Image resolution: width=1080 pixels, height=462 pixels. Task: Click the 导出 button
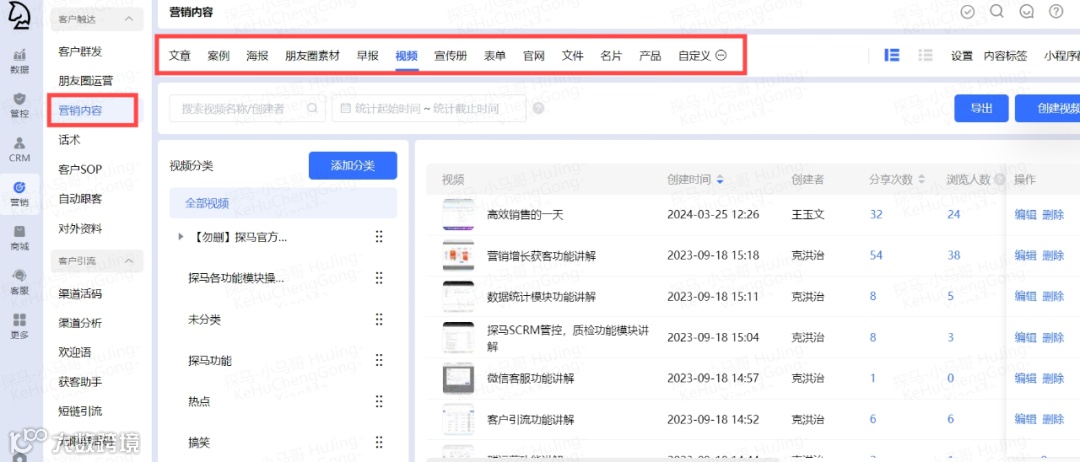coord(982,109)
